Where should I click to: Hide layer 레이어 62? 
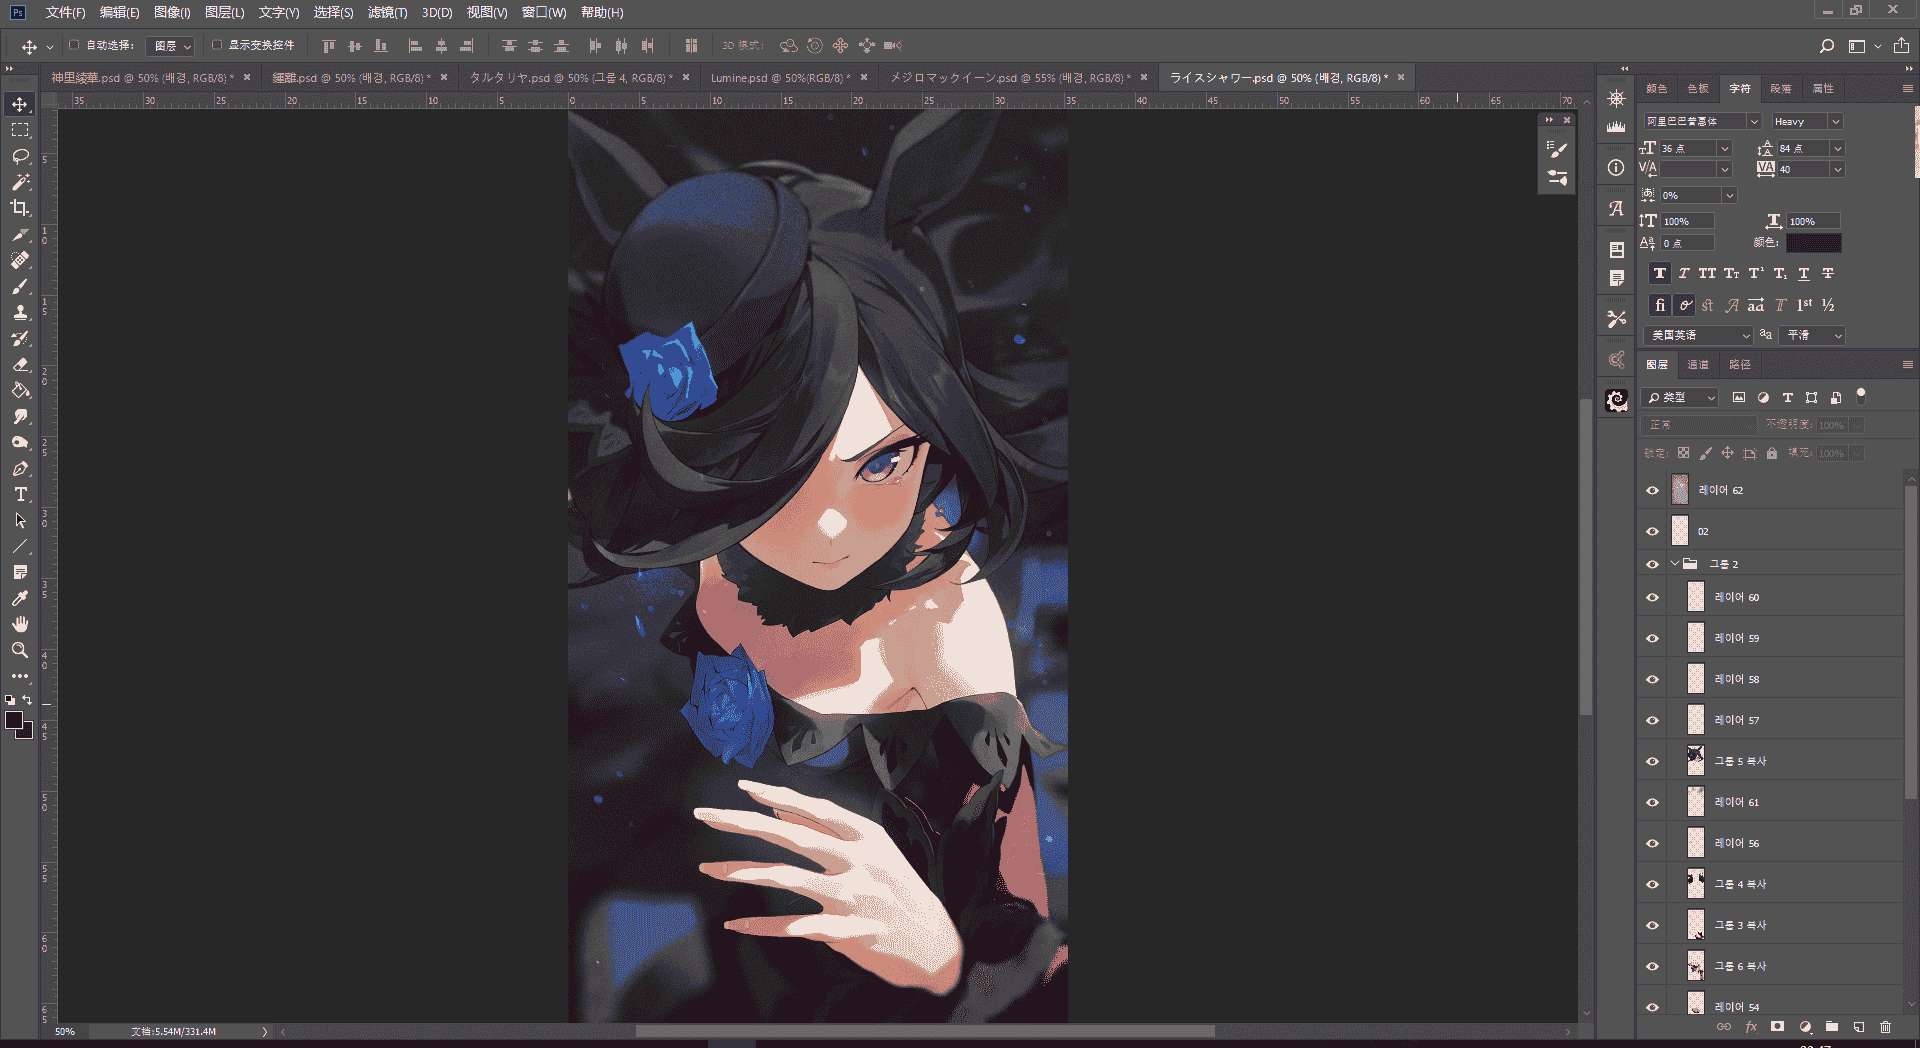click(x=1652, y=490)
